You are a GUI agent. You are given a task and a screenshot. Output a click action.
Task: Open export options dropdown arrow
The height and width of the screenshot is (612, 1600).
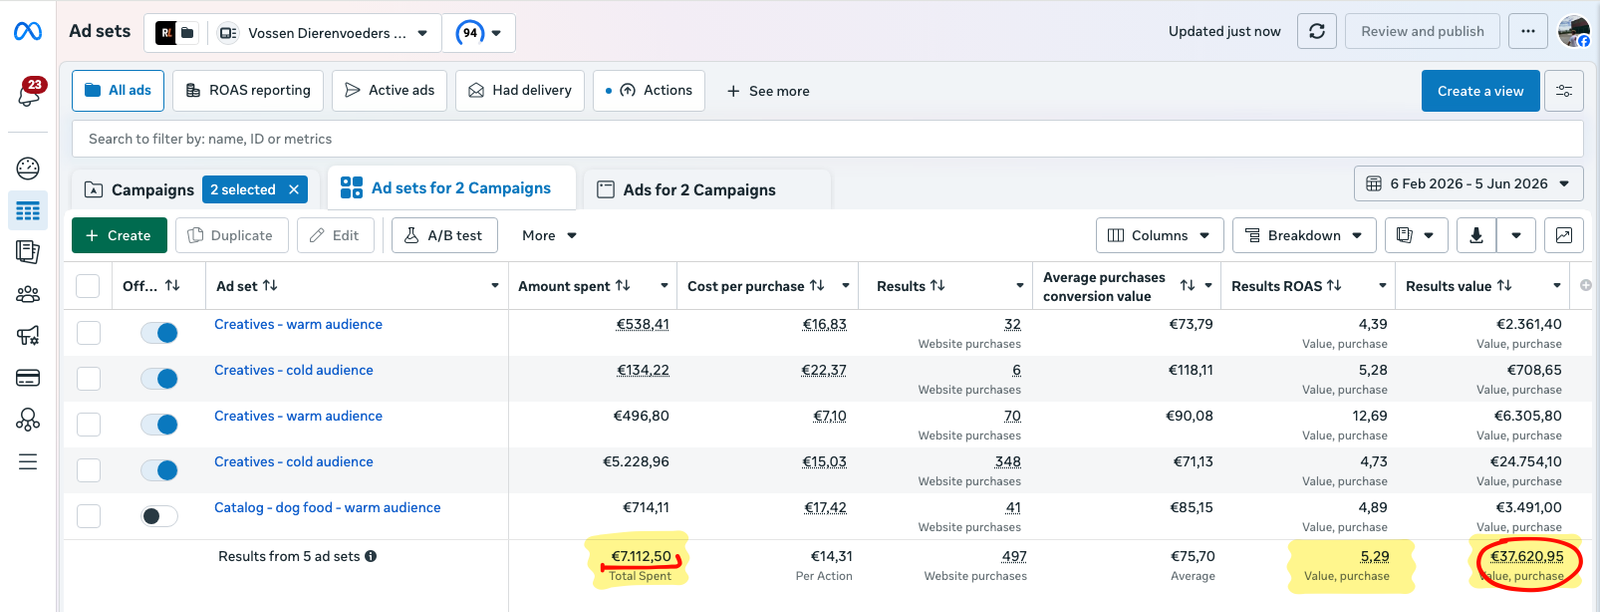click(1516, 236)
